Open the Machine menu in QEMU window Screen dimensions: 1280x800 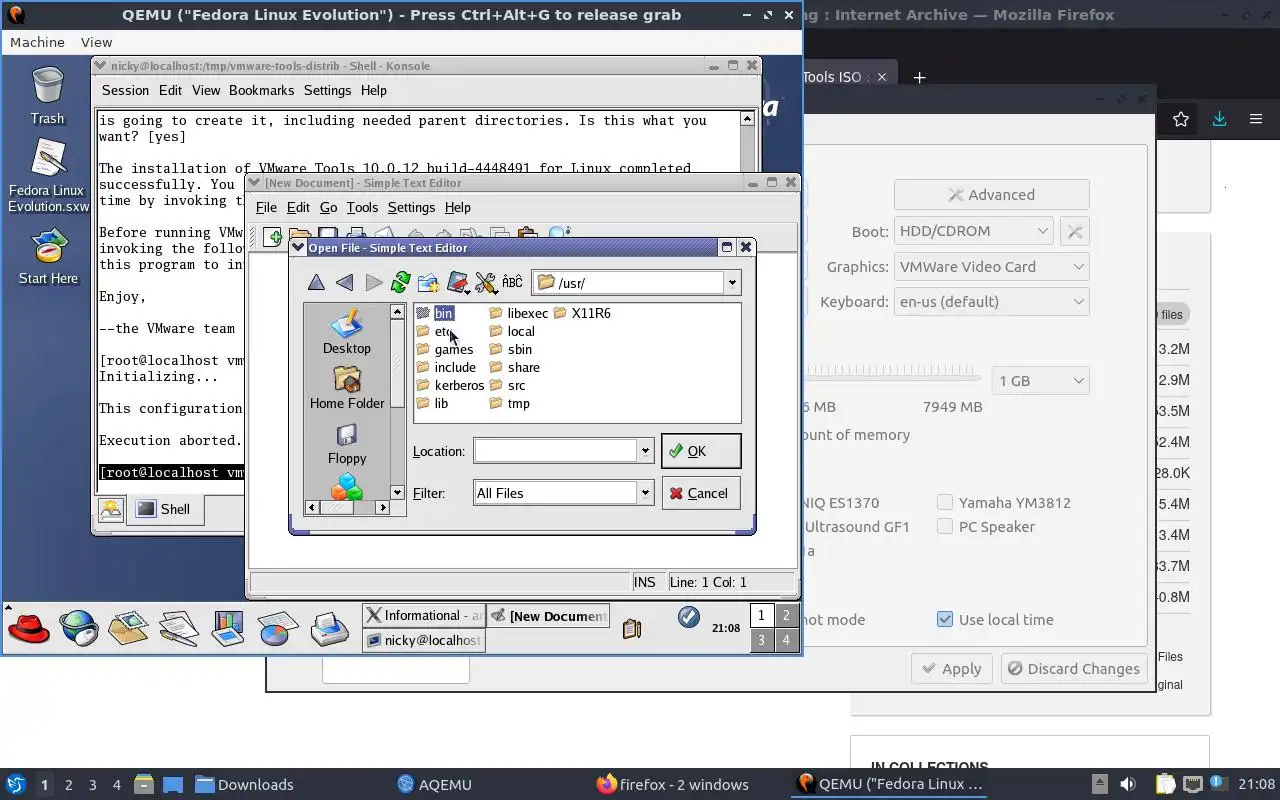pyautogui.click(x=37, y=42)
